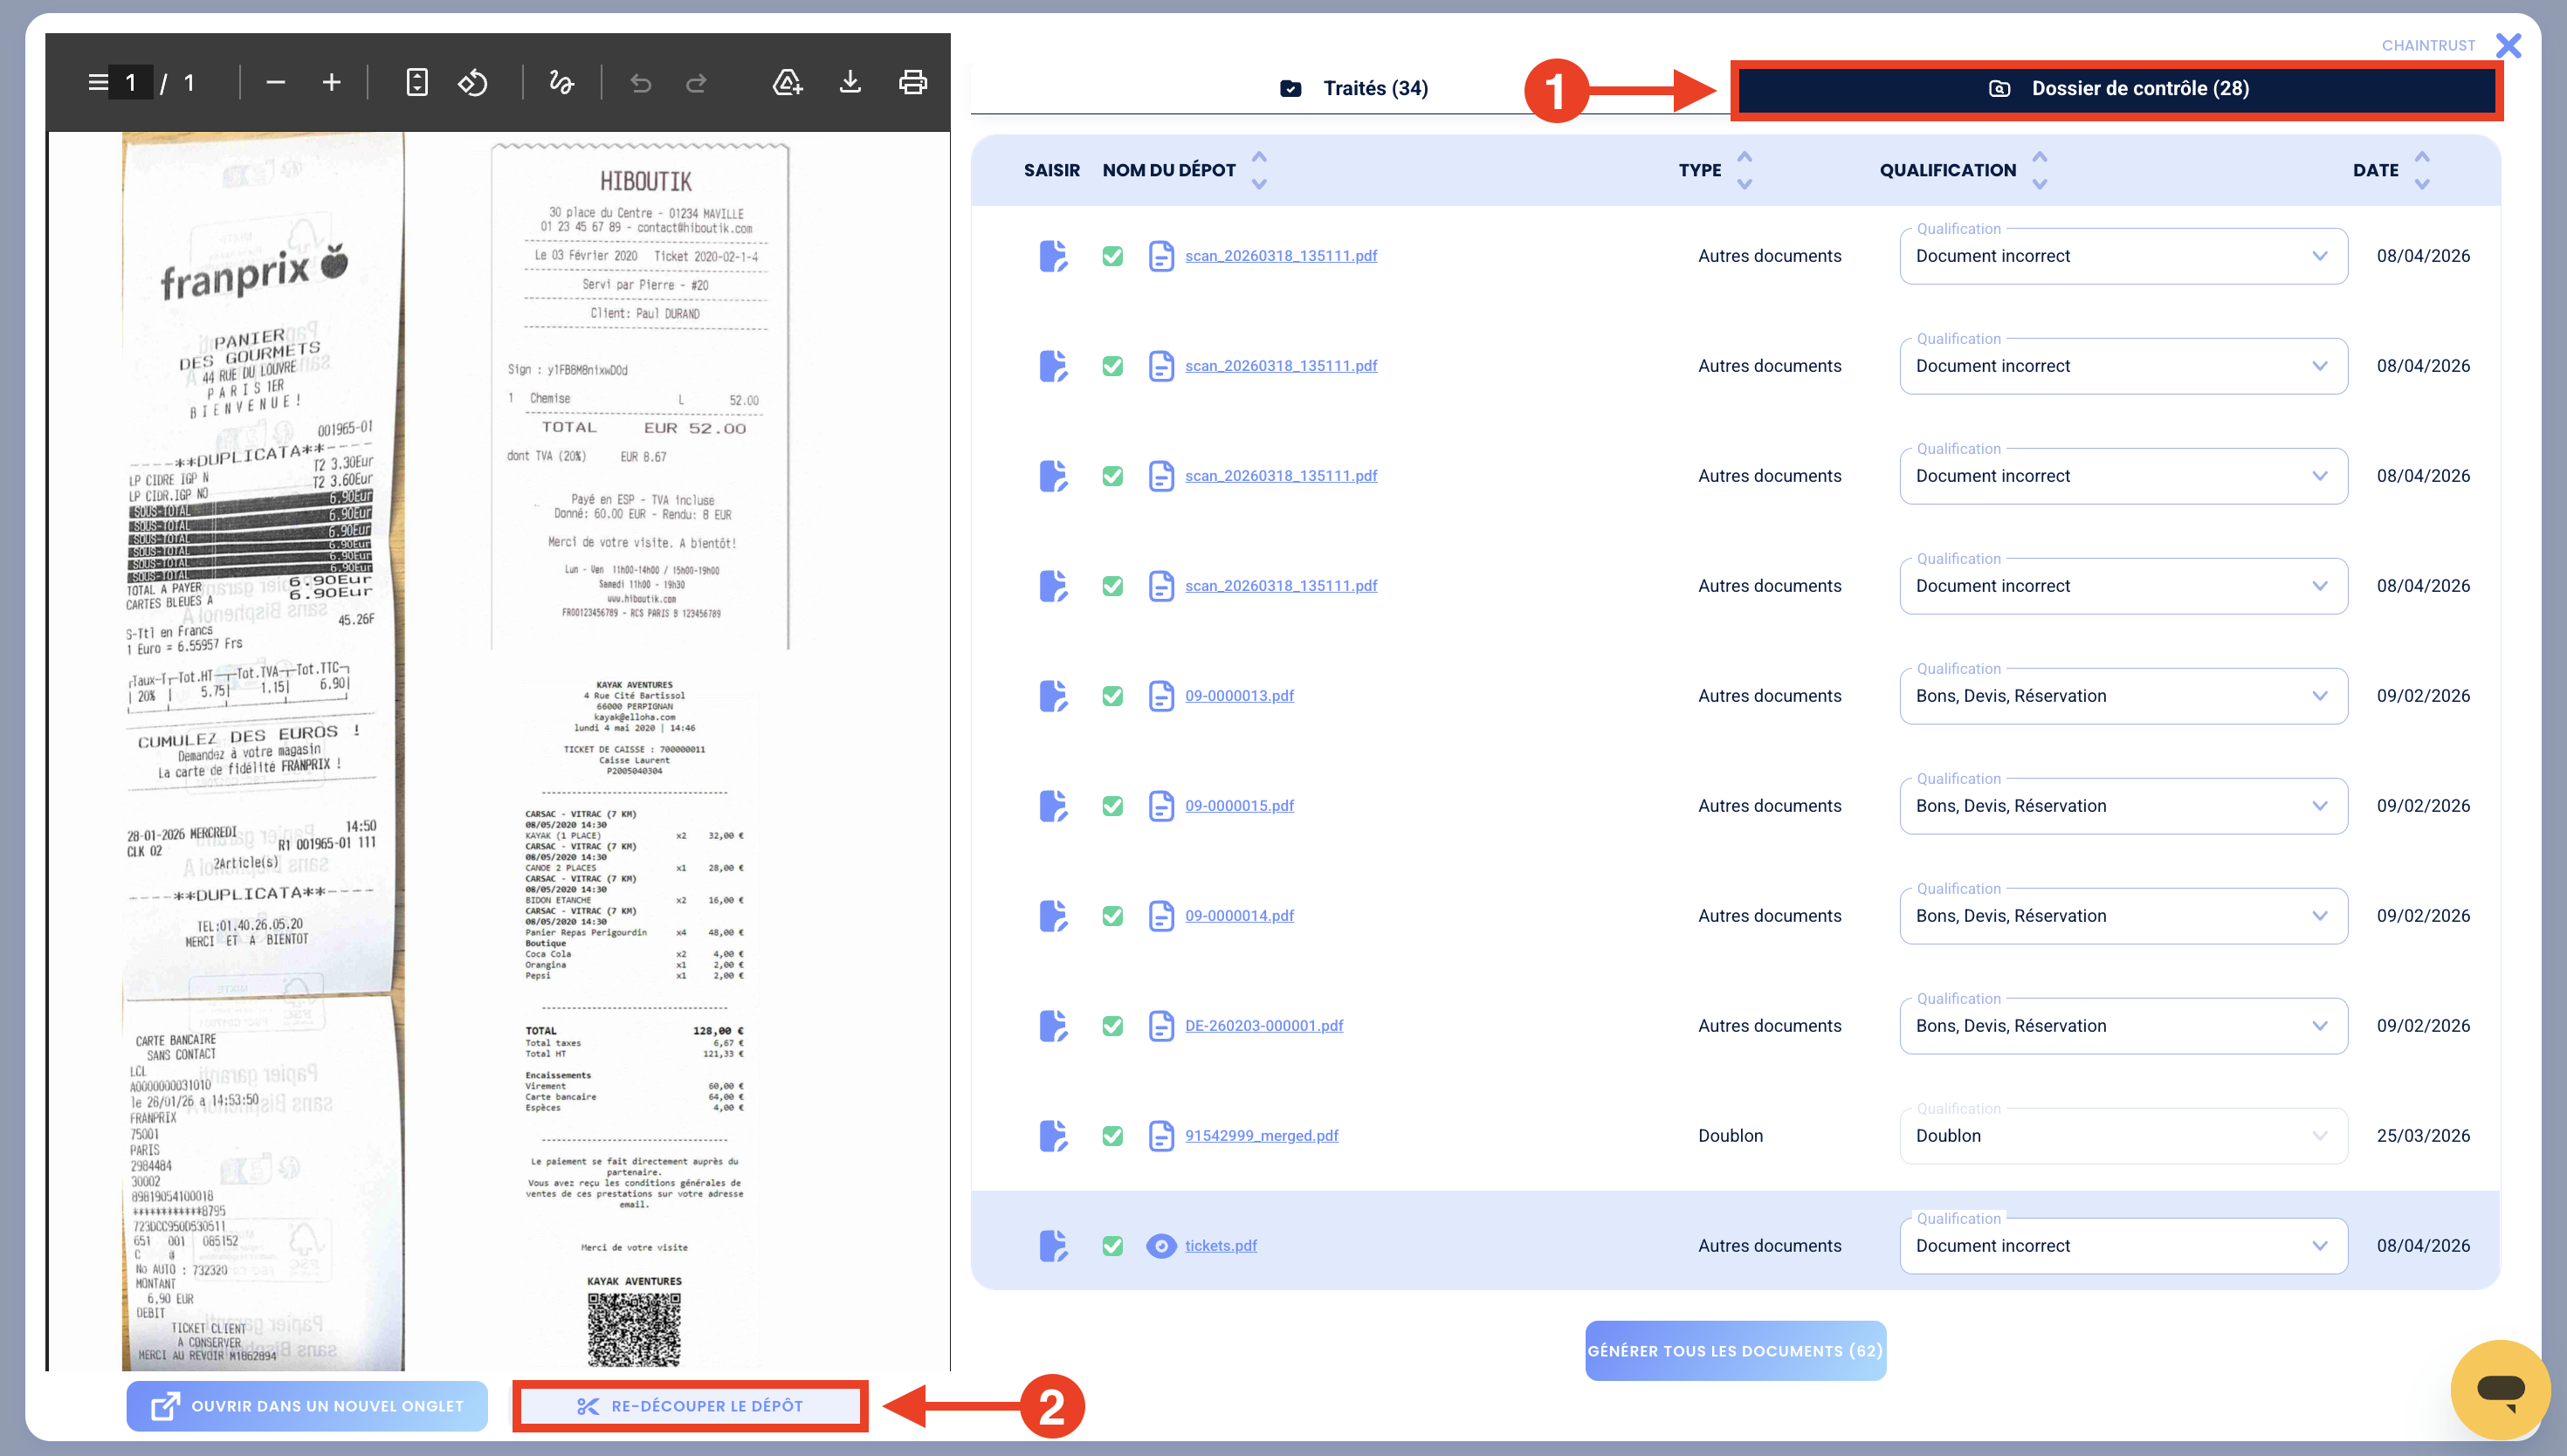This screenshot has width=2567, height=1456.
Task: Download the PDF with the download icon
Action: click(x=850, y=82)
